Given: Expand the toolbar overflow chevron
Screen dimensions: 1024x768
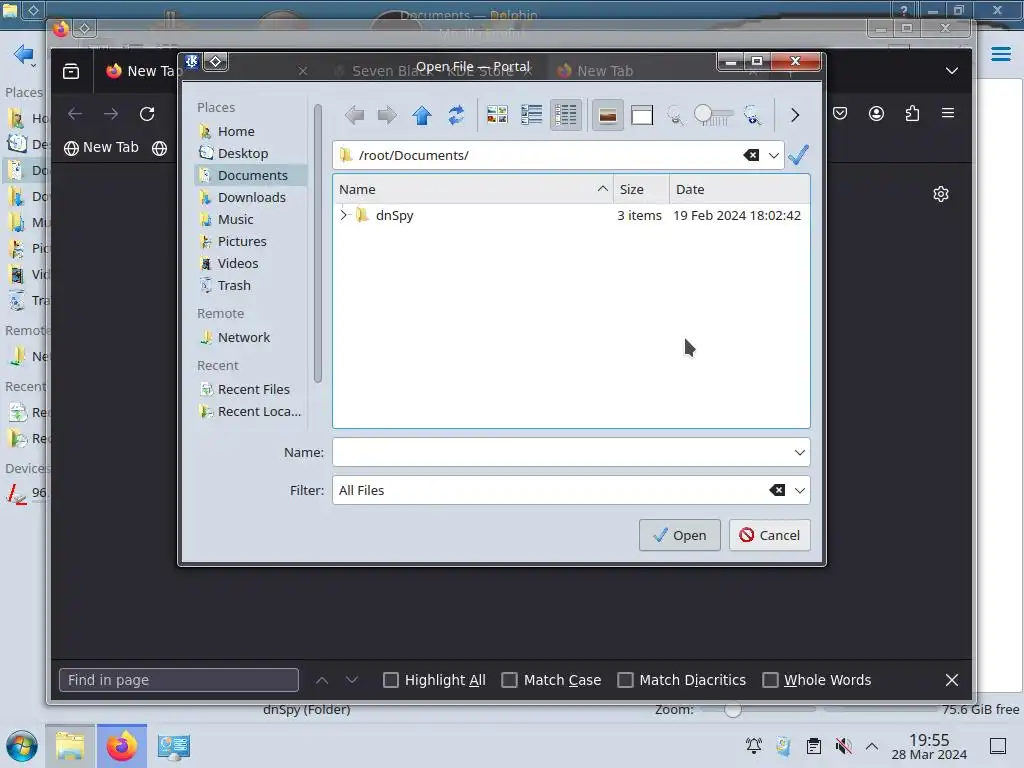Looking at the screenshot, I should point(795,116).
